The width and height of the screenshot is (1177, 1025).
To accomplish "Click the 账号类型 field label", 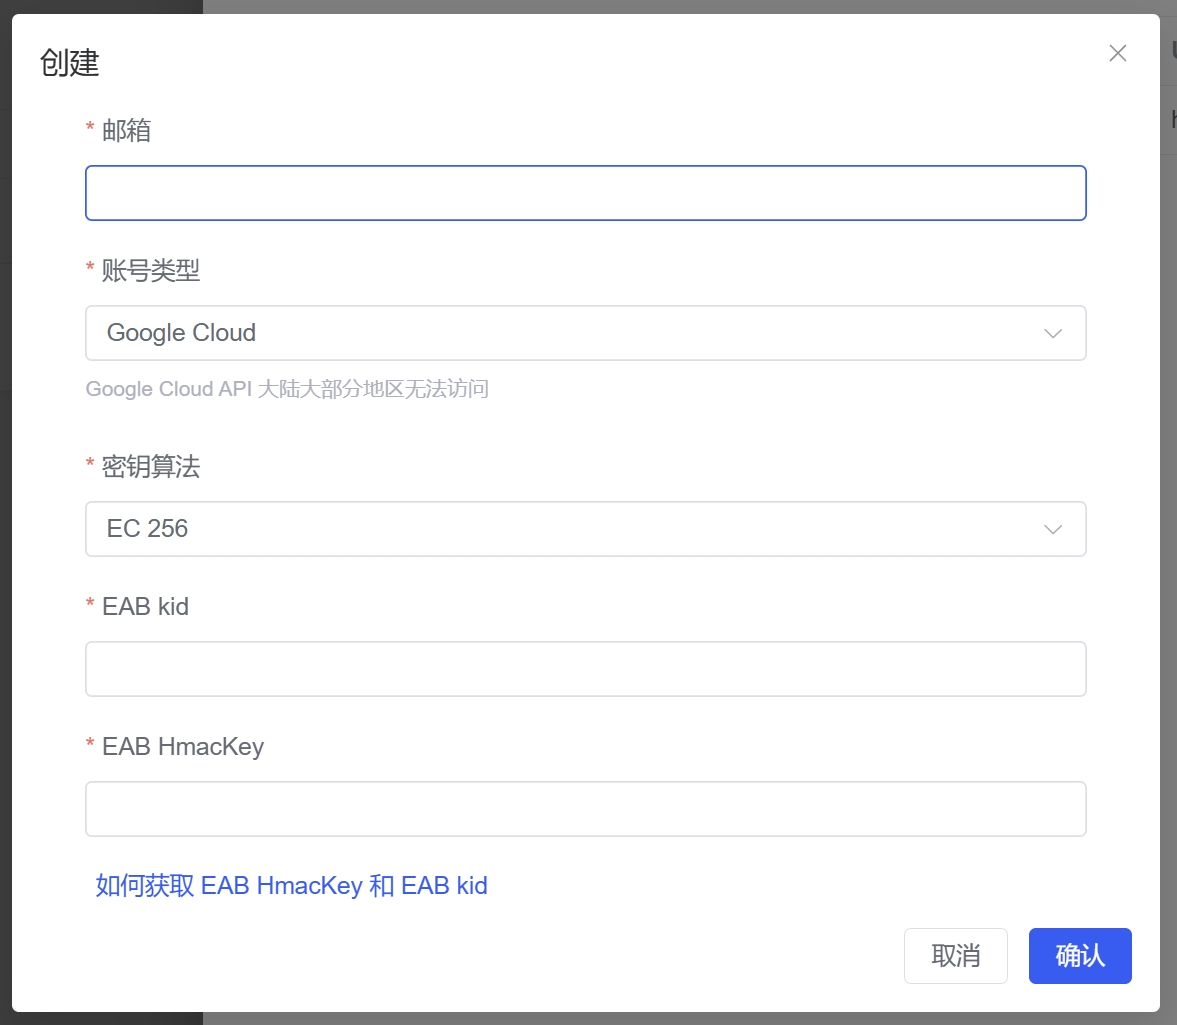I will (x=146, y=271).
